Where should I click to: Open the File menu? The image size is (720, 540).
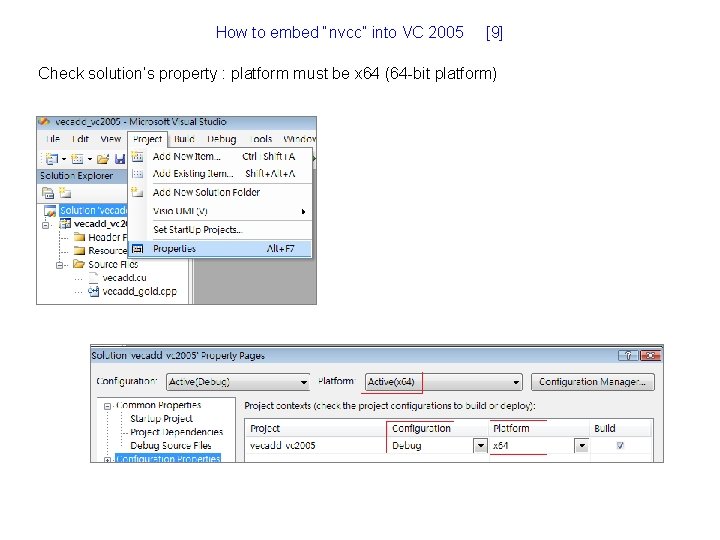click(x=53, y=139)
